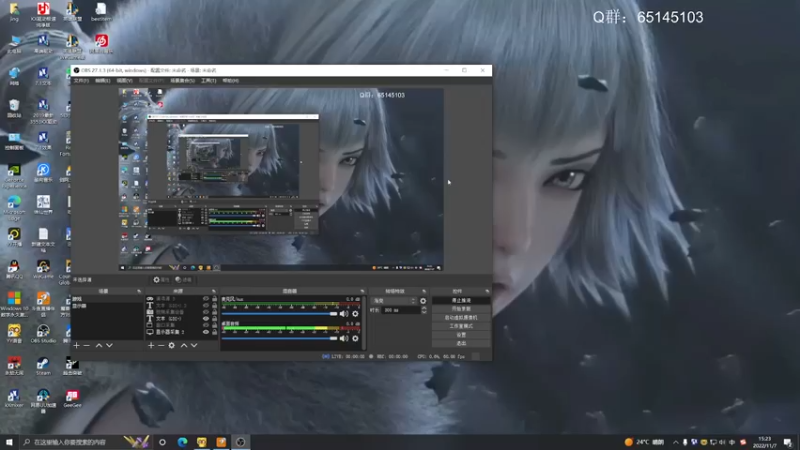This screenshot has width=800, height=450.
Task: Open the 编辑(E) menu
Action: (x=103, y=81)
